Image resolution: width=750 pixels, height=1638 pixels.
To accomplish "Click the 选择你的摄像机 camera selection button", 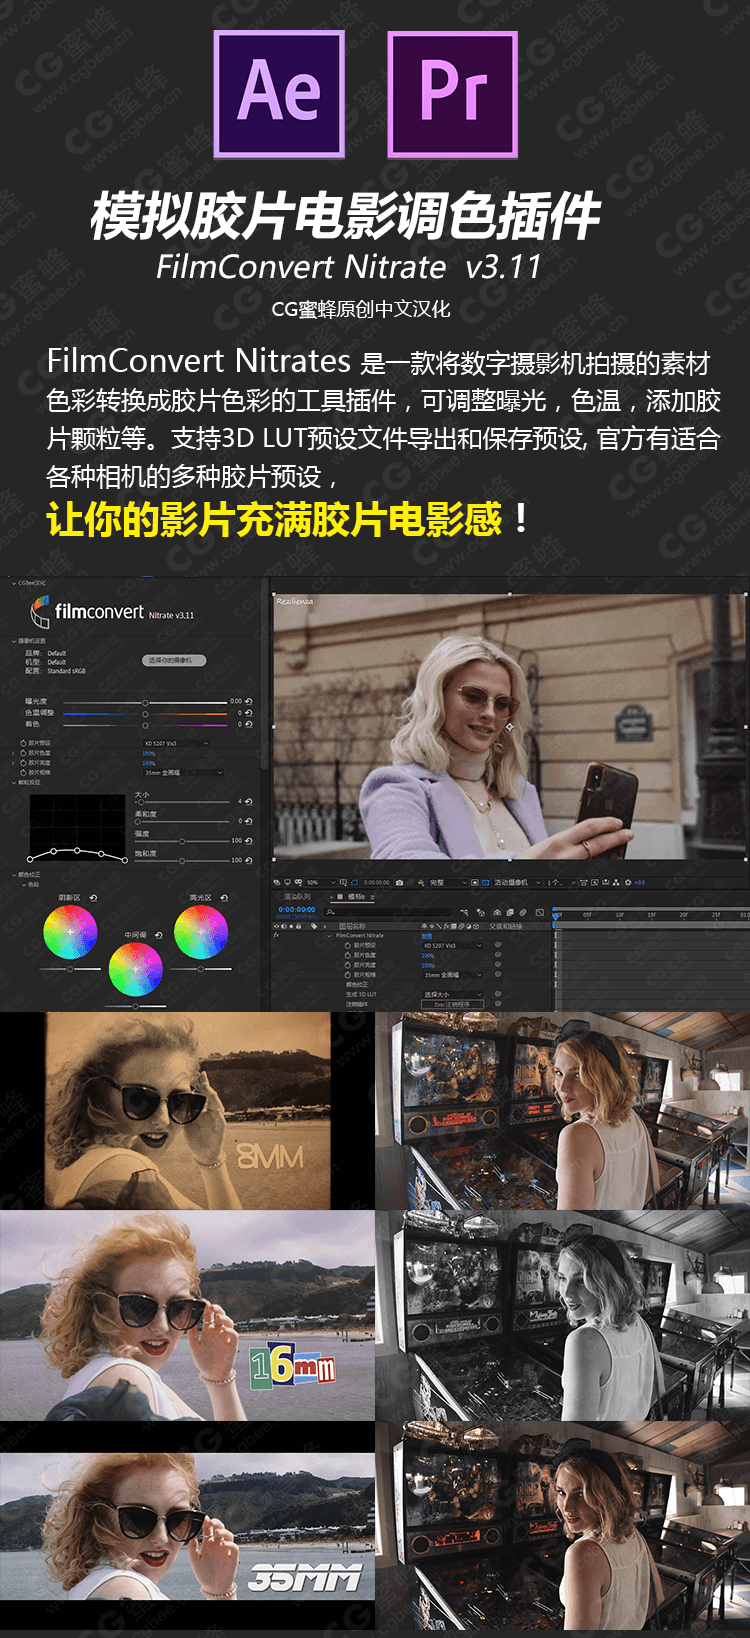I will pyautogui.click(x=176, y=660).
